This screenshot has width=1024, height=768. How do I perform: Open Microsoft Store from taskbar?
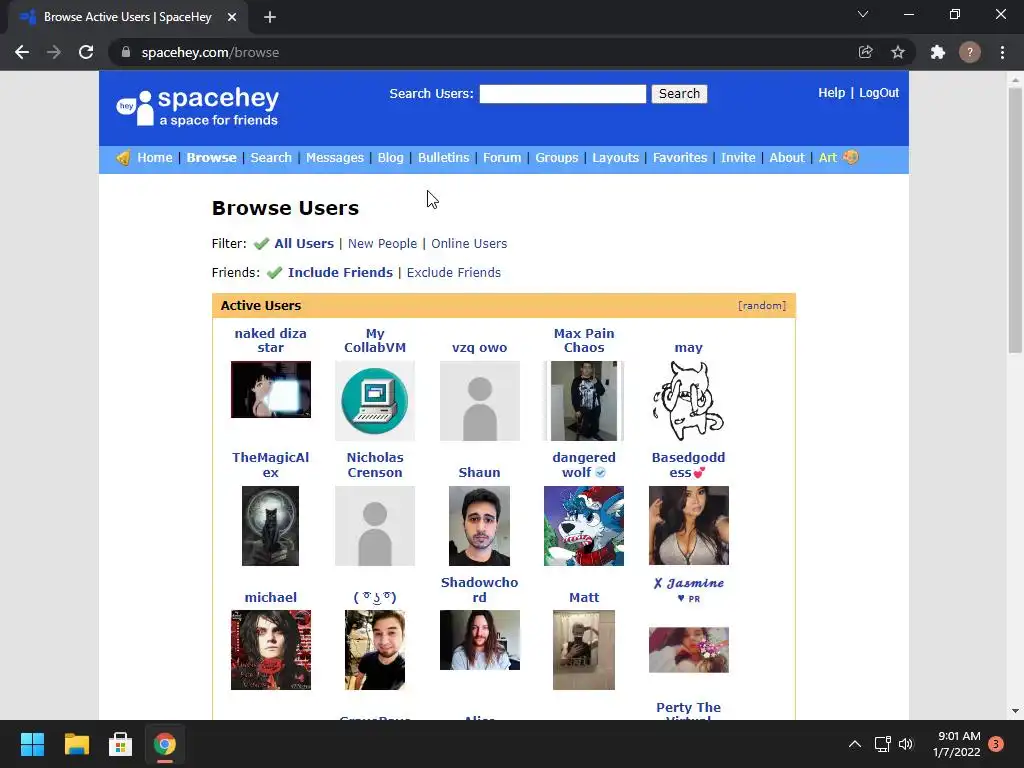click(120, 744)
